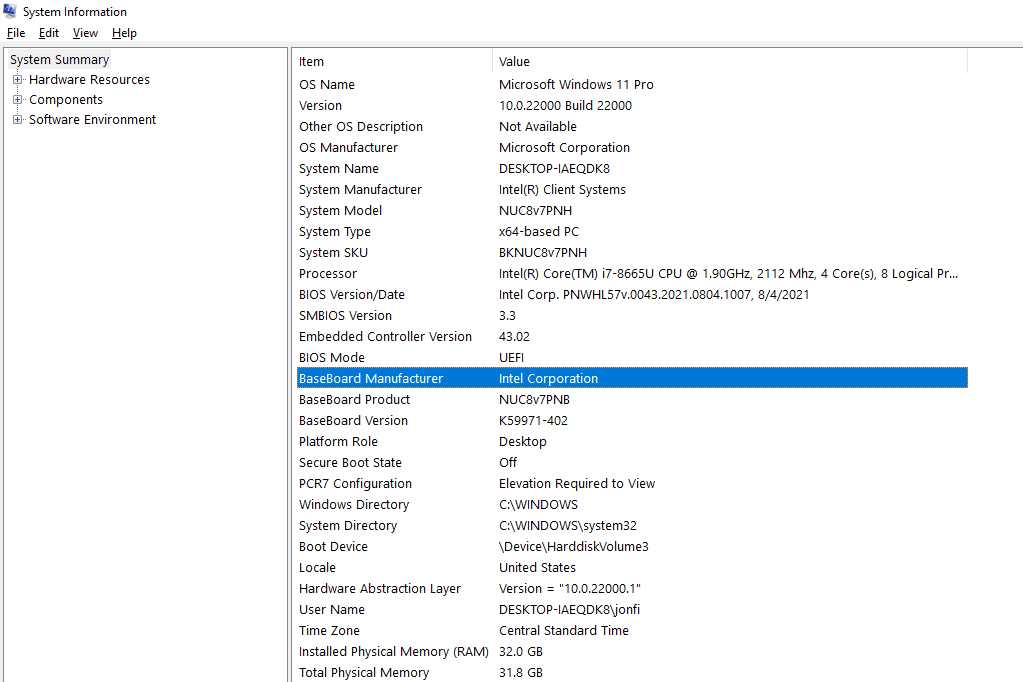
Task: Click the Item column header
Action: (394, 61)
